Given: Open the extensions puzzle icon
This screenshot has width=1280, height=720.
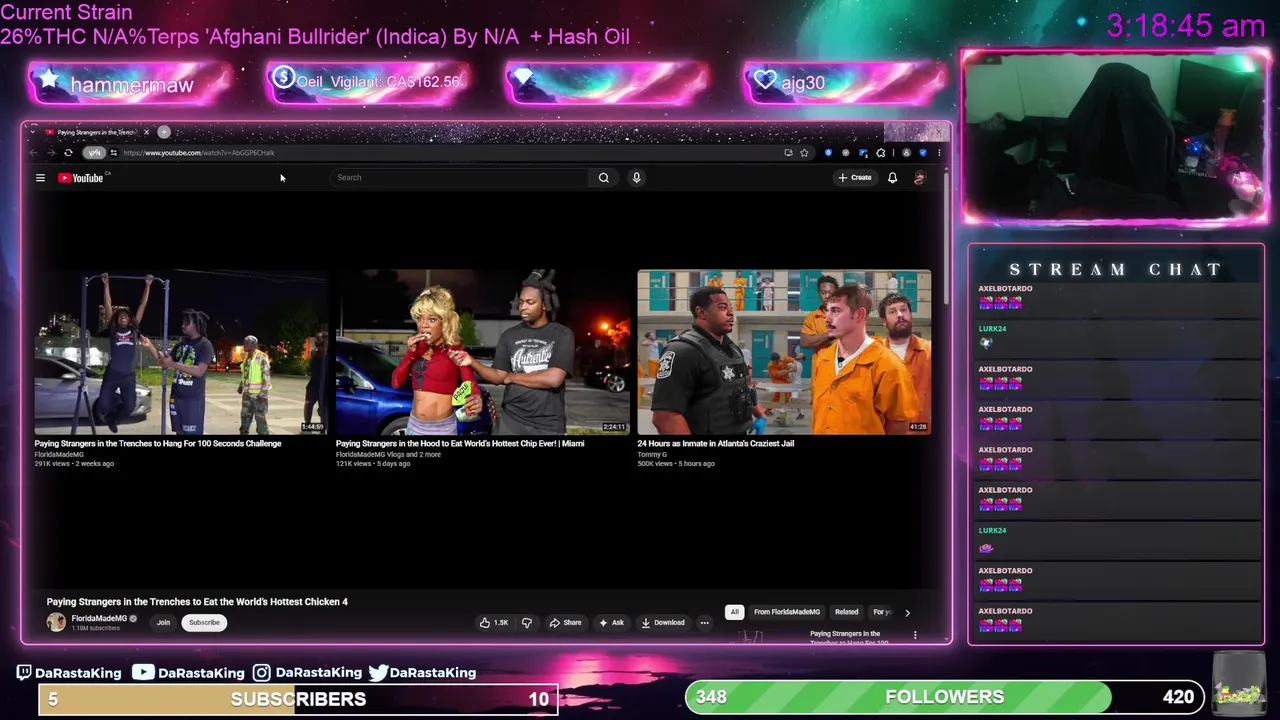Looking at the screenshot, I should pos(880,153).
